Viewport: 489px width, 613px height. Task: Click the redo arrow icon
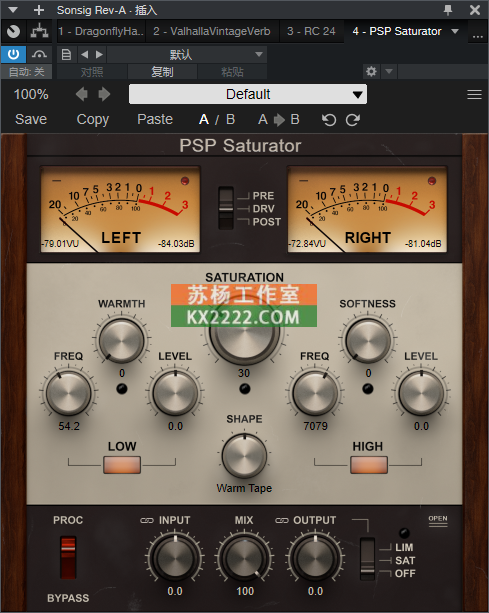coord(353,120)
